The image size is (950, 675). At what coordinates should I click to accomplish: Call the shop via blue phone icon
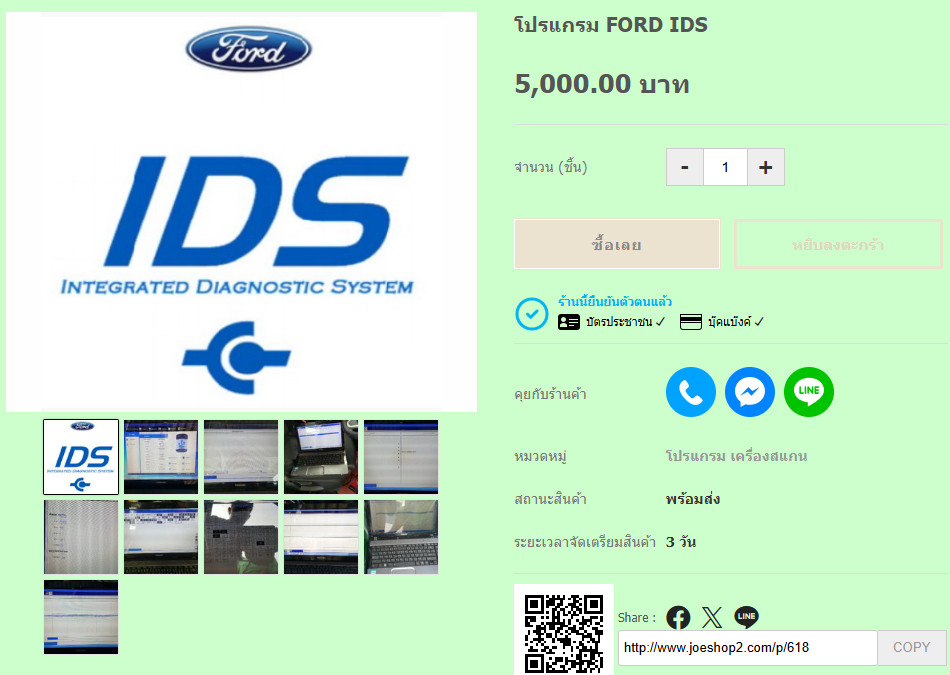tap(690, 393)
